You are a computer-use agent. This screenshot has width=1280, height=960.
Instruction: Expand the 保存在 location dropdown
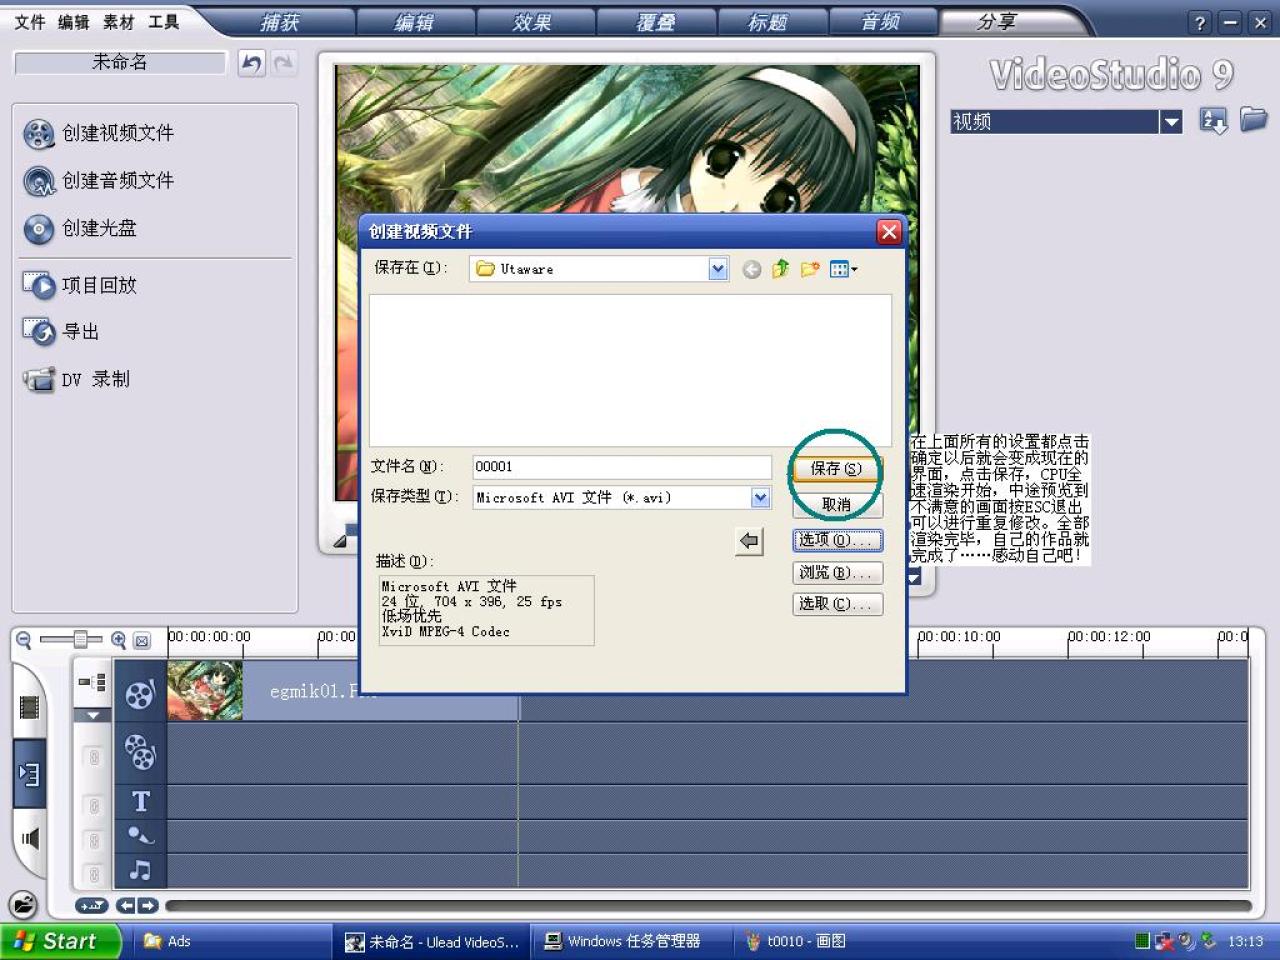click(x=717, y=268)
